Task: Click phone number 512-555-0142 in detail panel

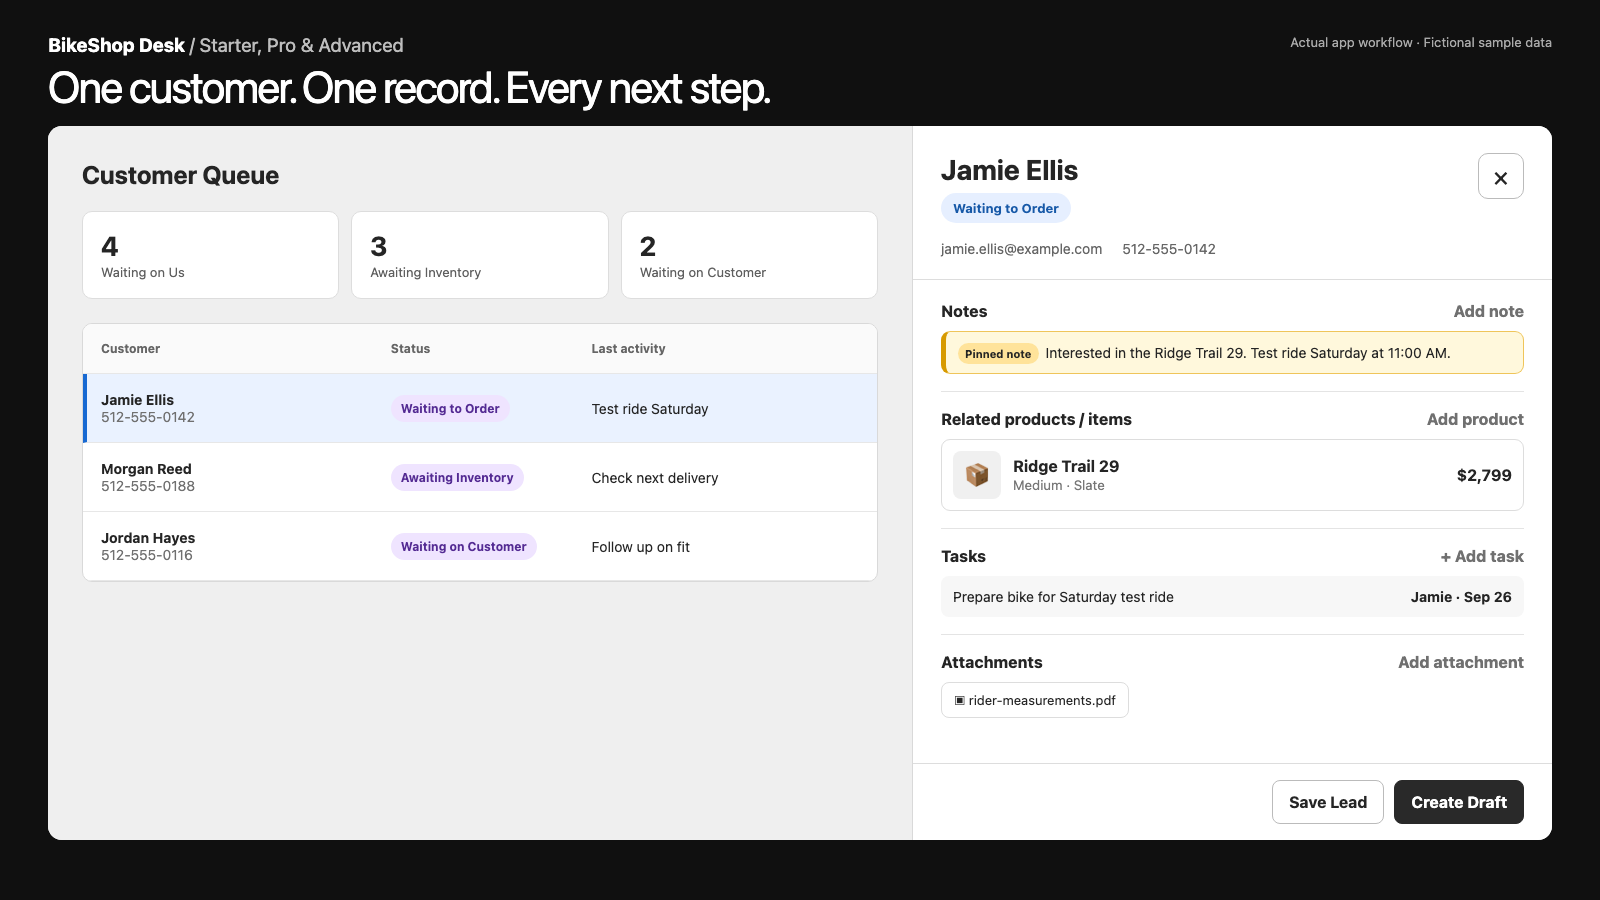Action: [1168, 249]
